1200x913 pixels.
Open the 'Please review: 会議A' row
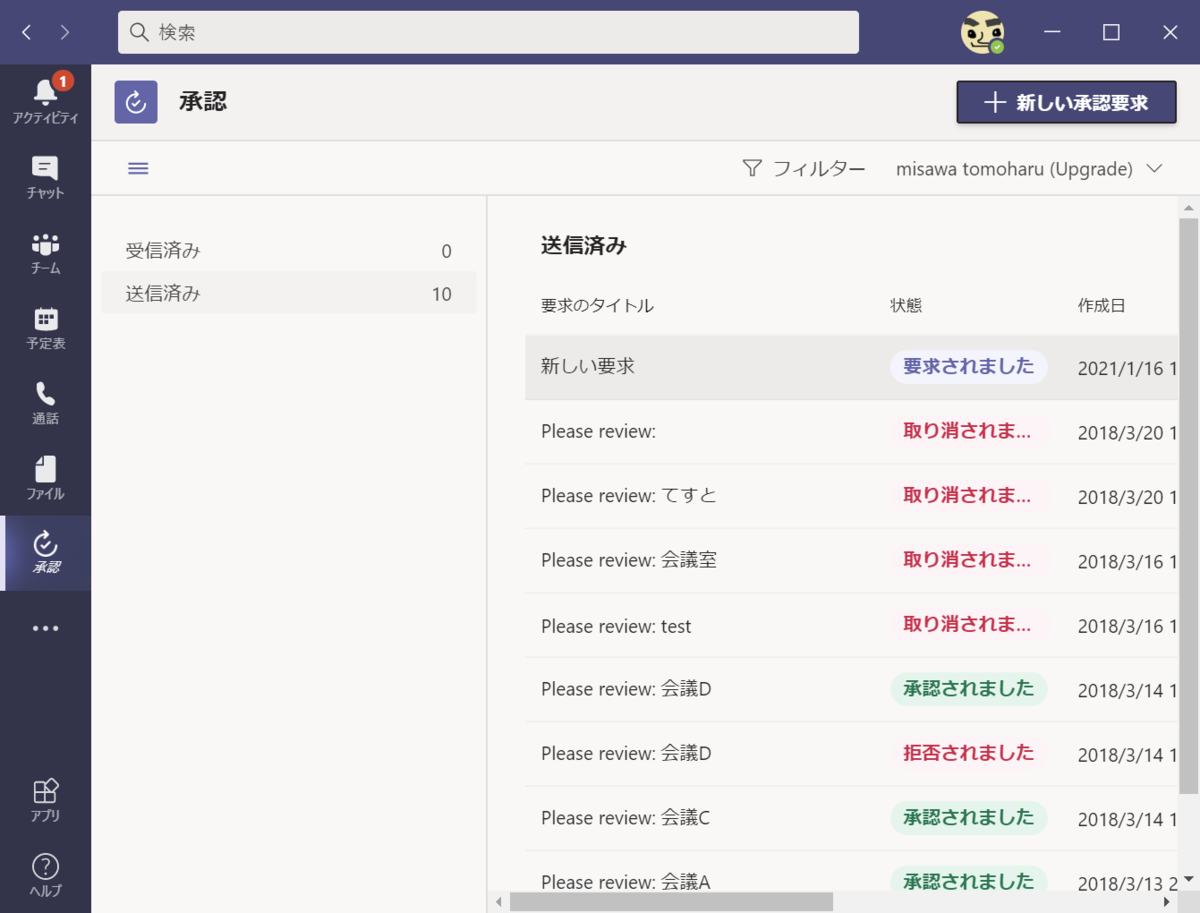click(x=850, y=871)
